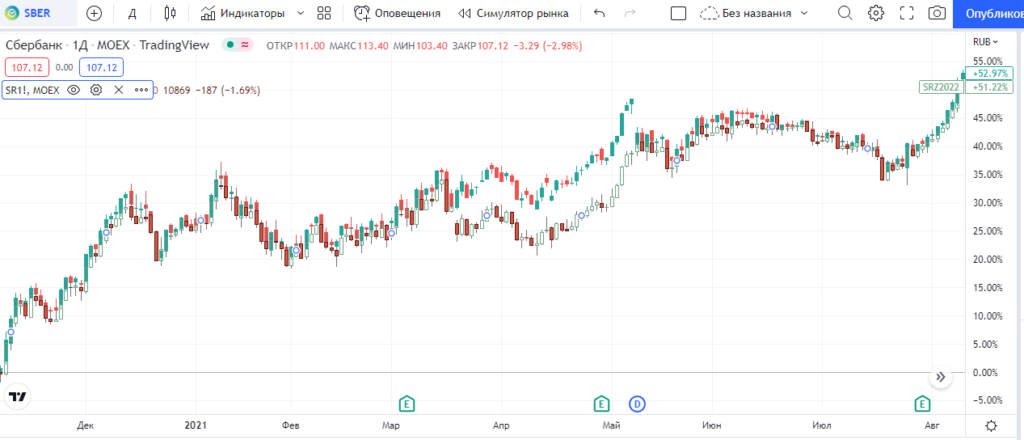The height and width of the screenshot is (440, 1024).
Task: Open SR1! series settings gear
Action: pyautogui.click(x=96, y=90)
